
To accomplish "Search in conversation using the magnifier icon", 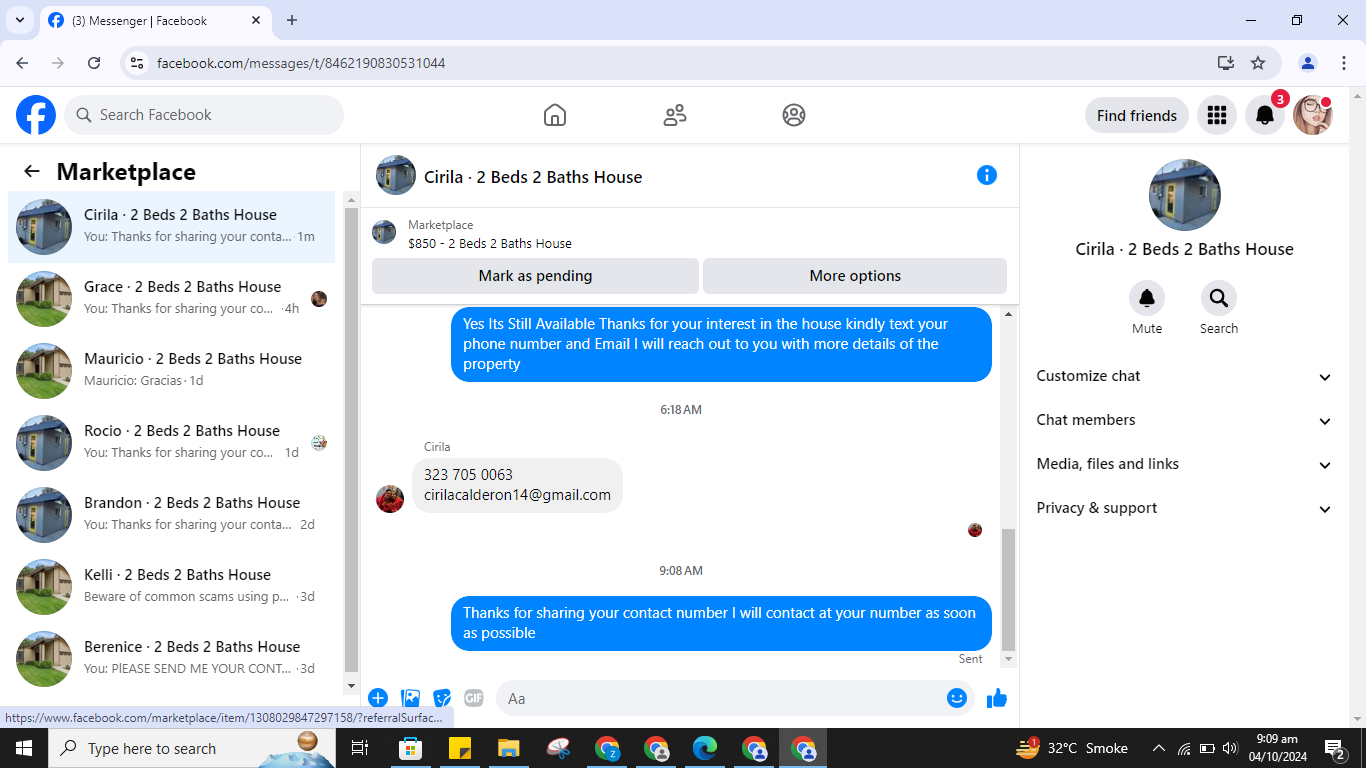I will coord(1219,298).
